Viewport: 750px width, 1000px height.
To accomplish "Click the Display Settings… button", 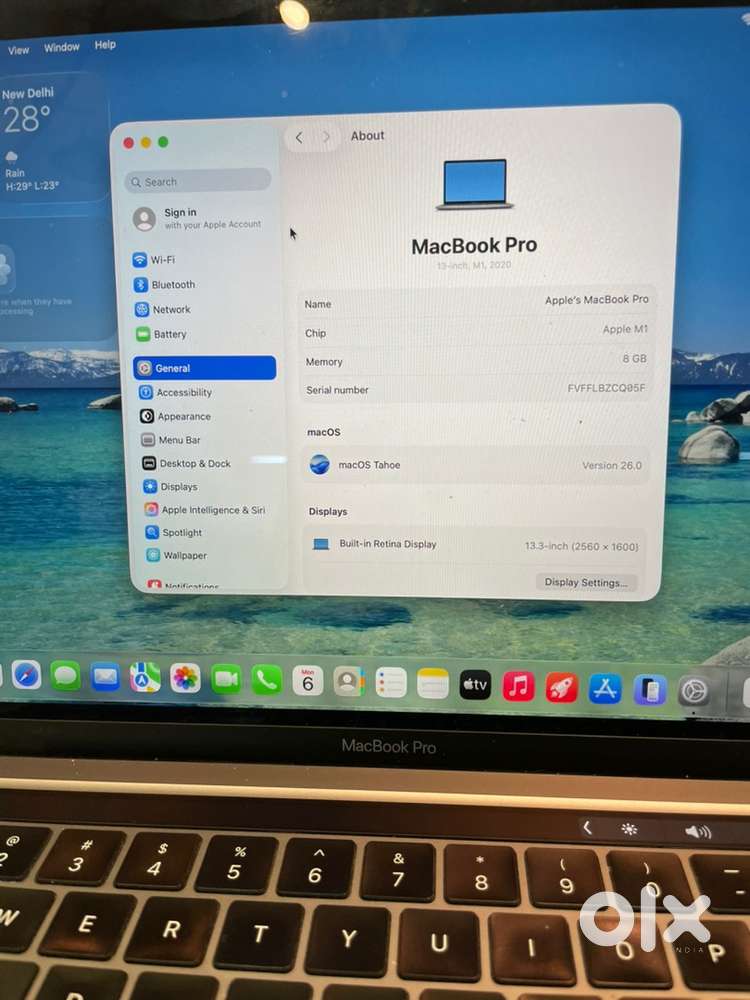I will [x=586, y=583].
